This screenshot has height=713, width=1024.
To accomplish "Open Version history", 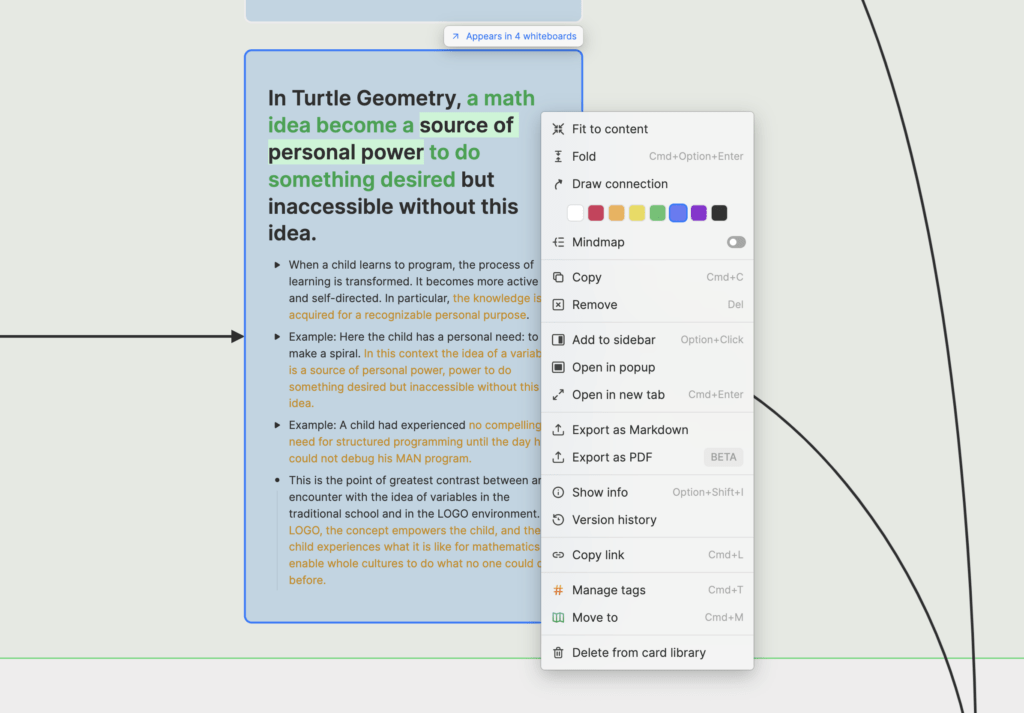I will 647,520.
